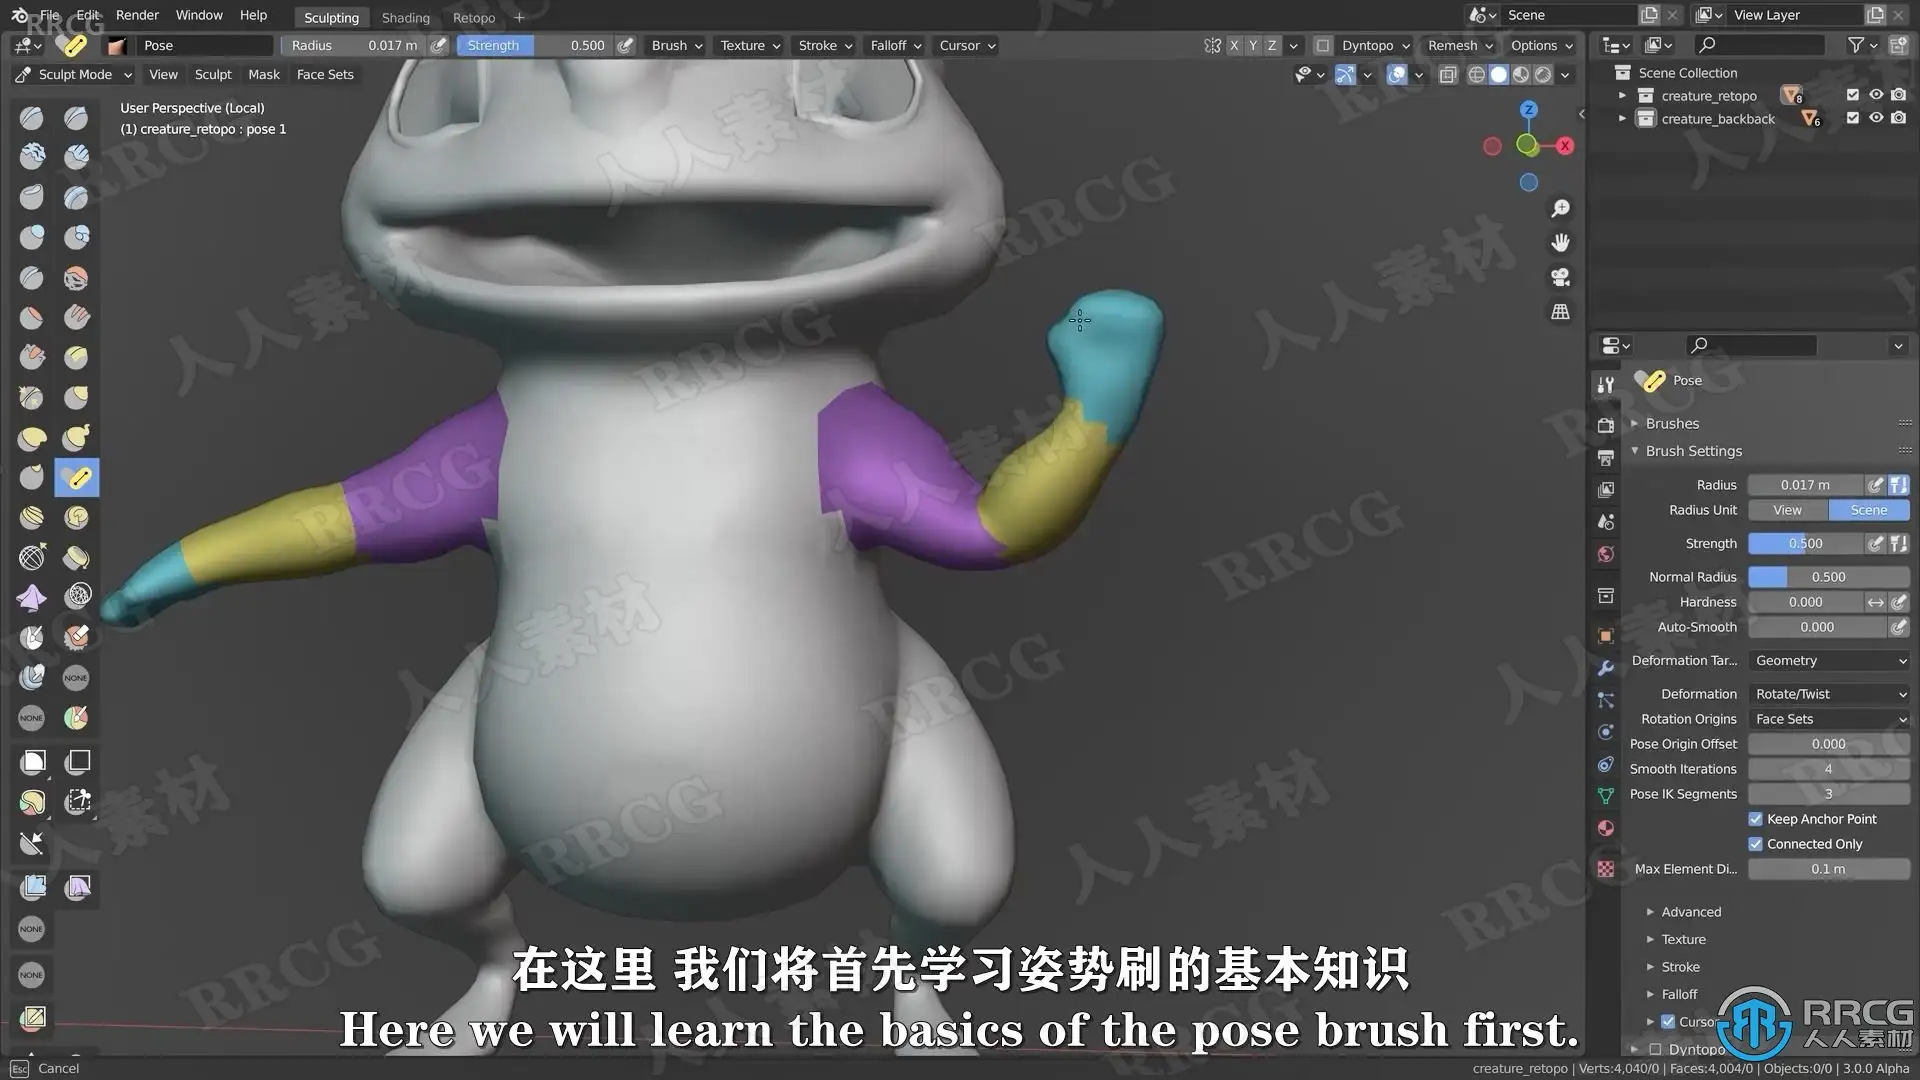Expand the Brushes panel
This screenshot has width=1920, height=1080.
tap(1672, 424)
